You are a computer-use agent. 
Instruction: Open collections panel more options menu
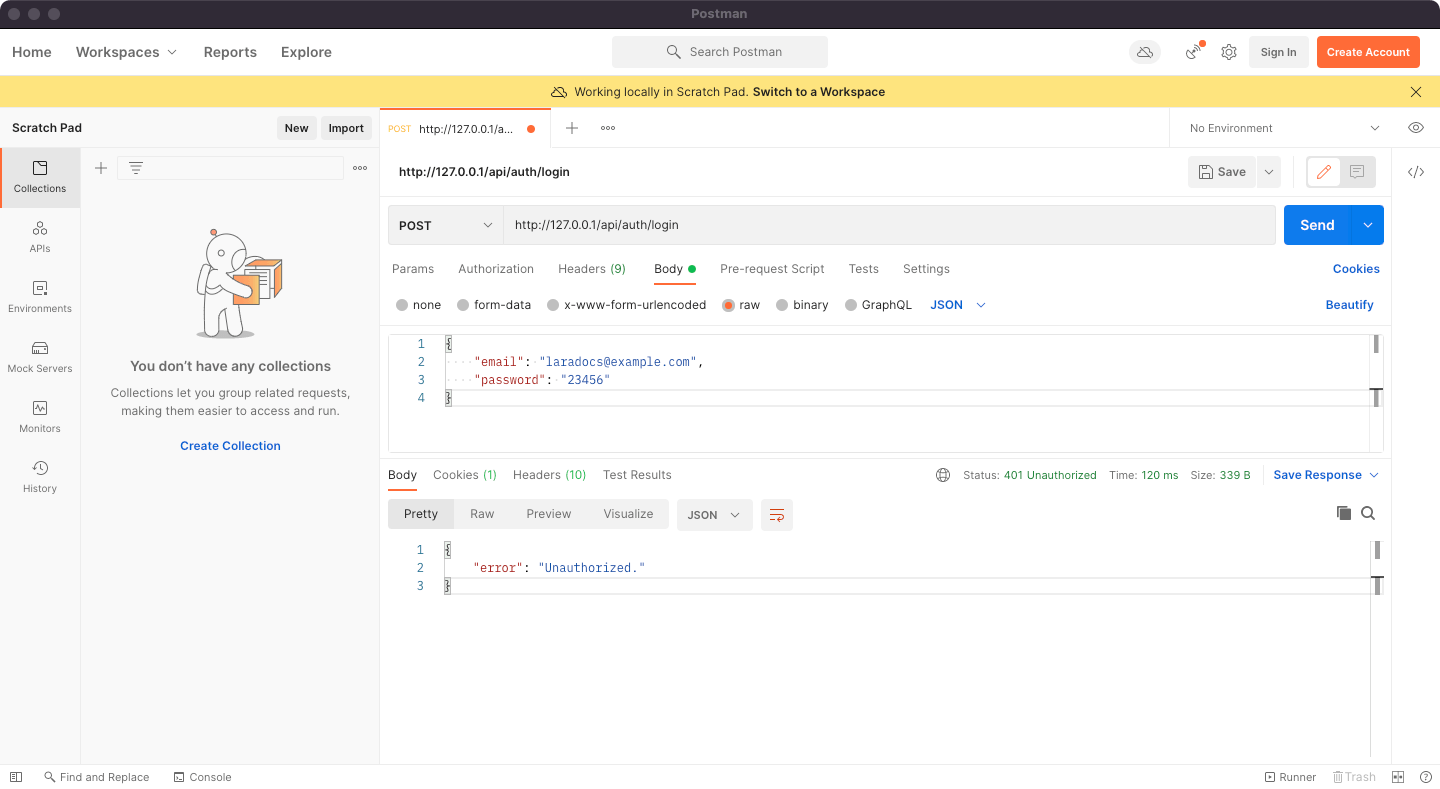(x=360, y=168)
